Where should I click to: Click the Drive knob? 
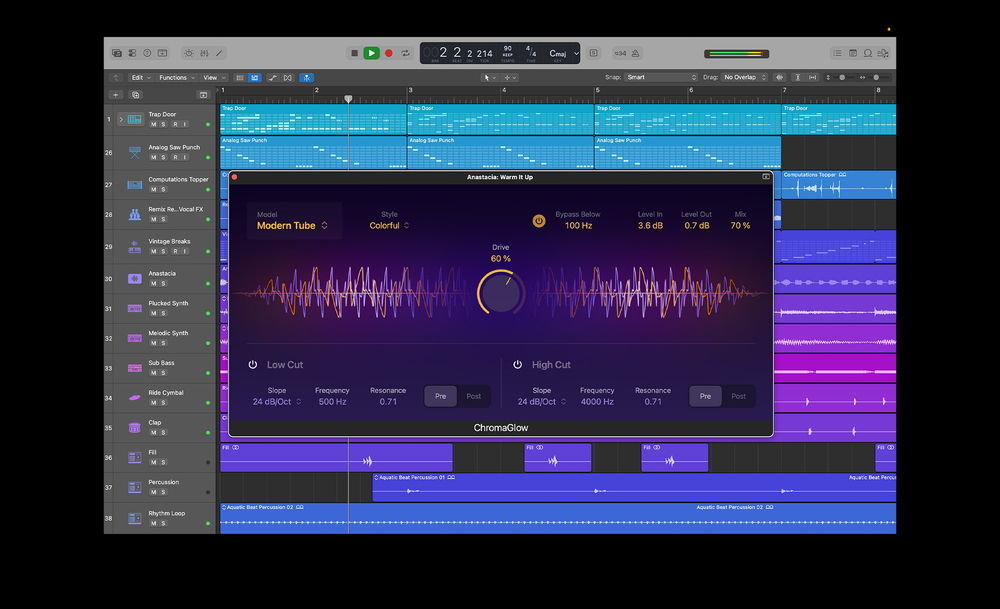pos(501,293)
